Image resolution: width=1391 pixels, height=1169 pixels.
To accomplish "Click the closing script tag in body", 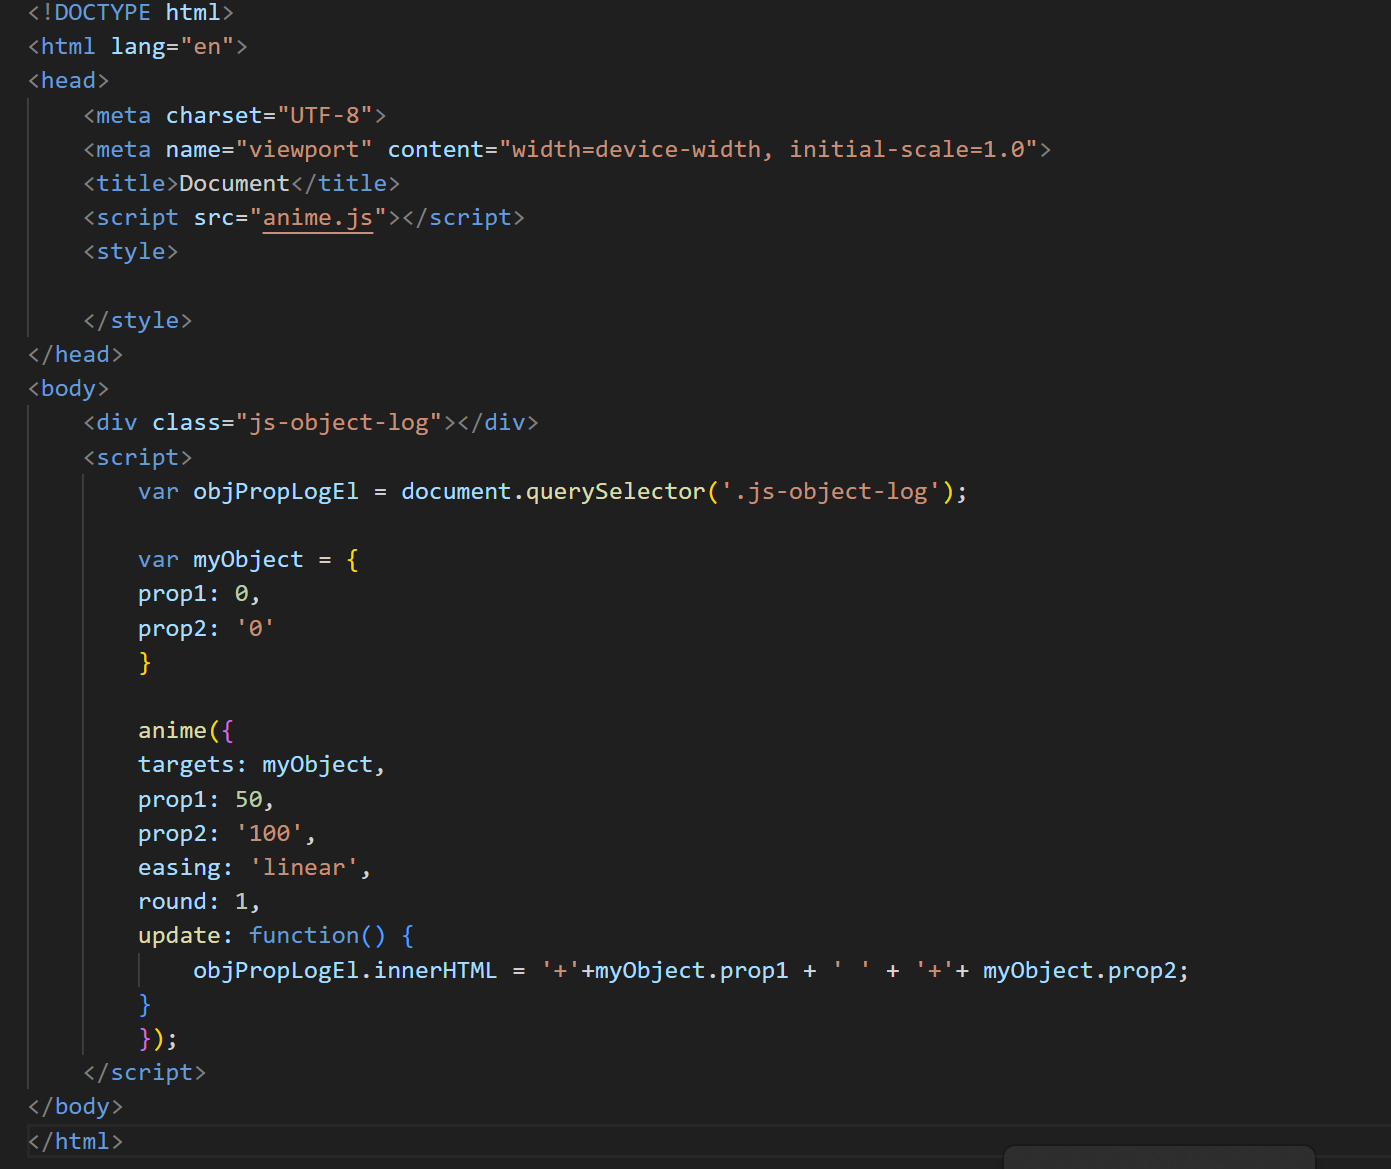I will [145, 1073].
